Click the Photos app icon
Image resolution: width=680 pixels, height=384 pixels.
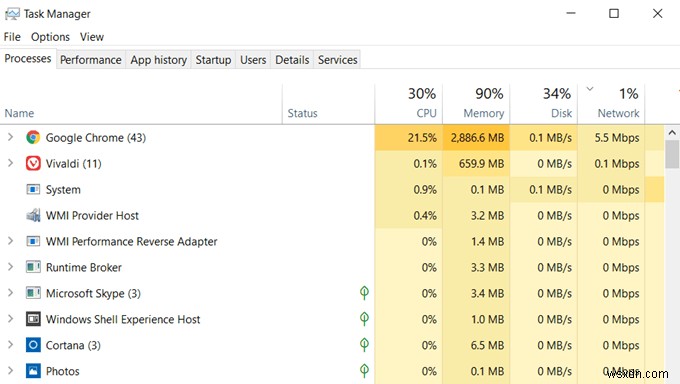pos(33,371)
